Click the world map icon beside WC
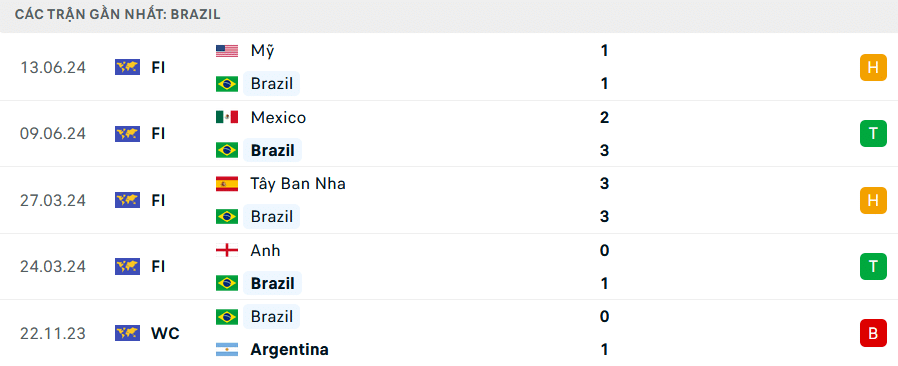898x366 pixels. coord(127,333)
